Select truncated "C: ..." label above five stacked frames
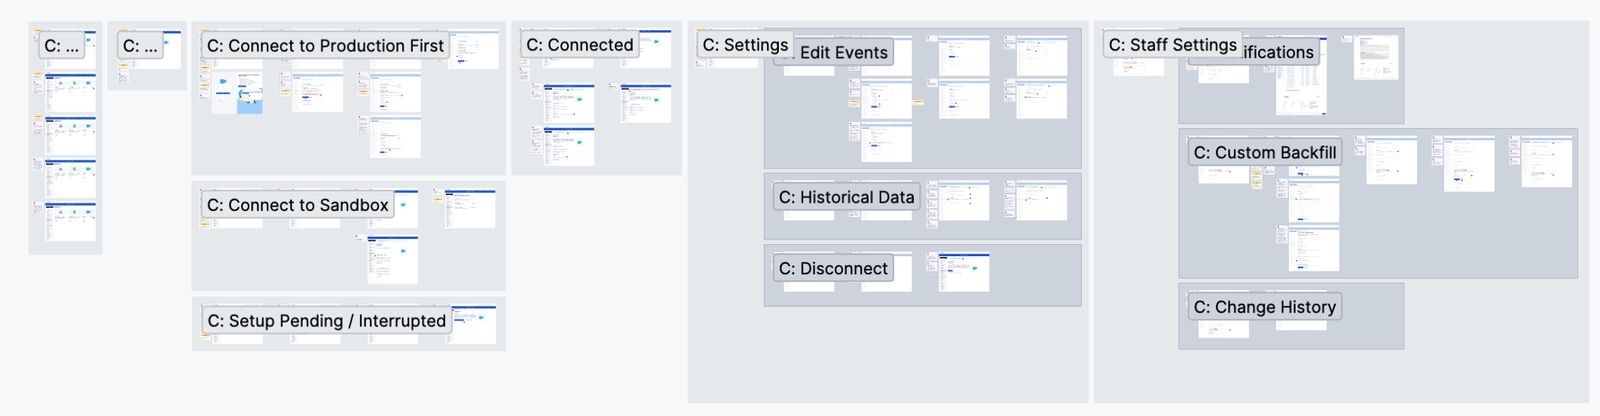 pos(61,46)
